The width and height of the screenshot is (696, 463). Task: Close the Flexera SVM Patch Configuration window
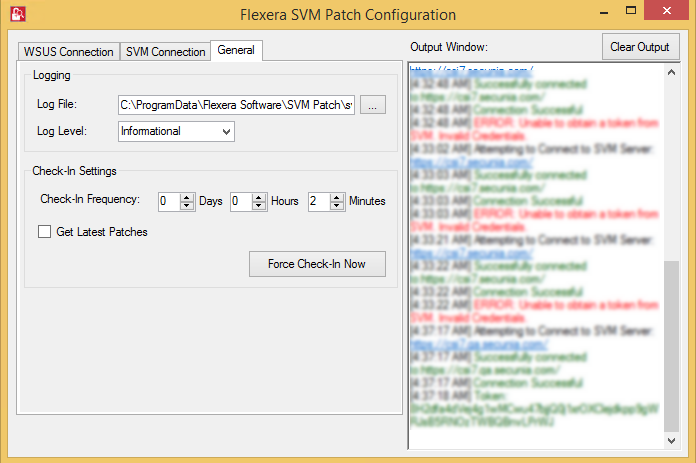667,10
